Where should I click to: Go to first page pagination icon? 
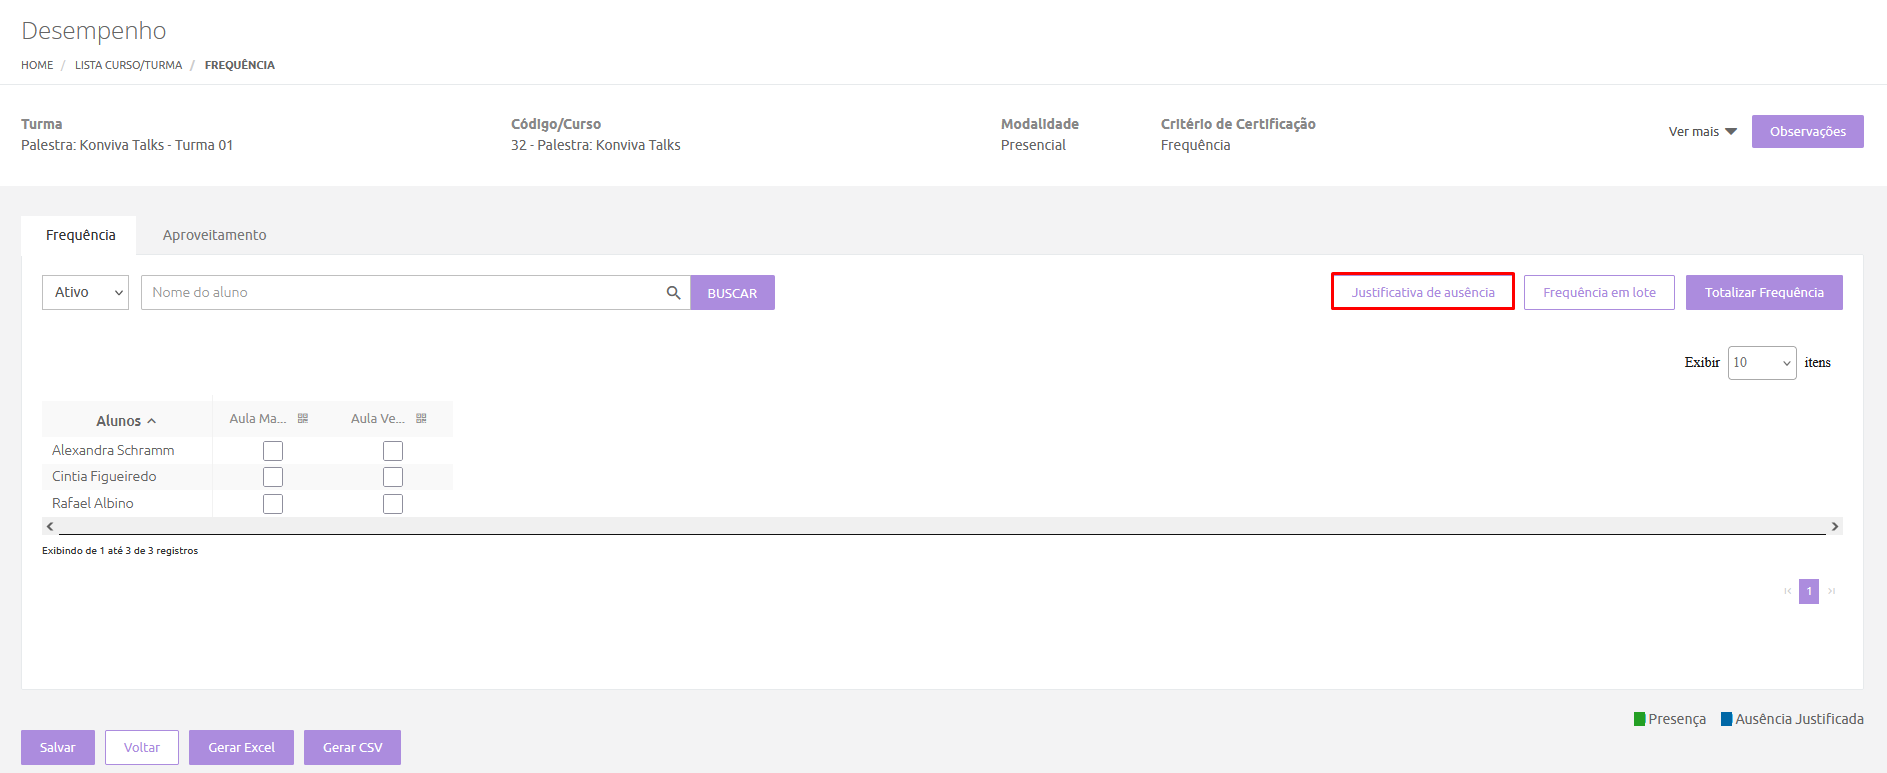[x=1787, y=591]
